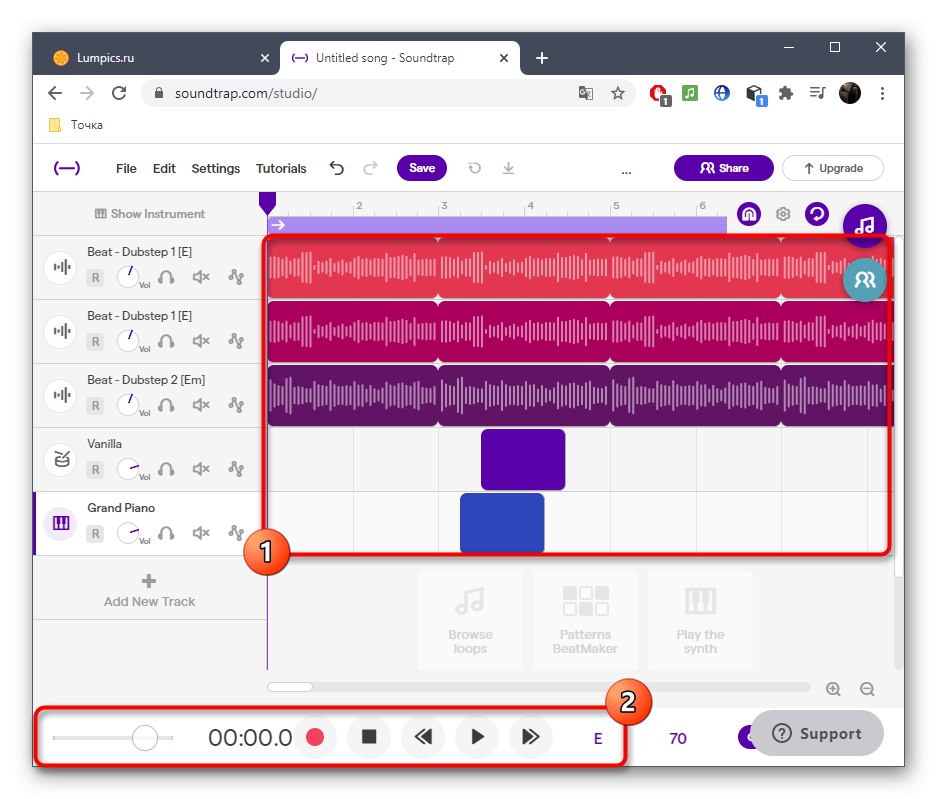This screenshot has height=799, width=937.
Task: Solo the second Beat - Dubstep 1 track
Action: point(166,341)
